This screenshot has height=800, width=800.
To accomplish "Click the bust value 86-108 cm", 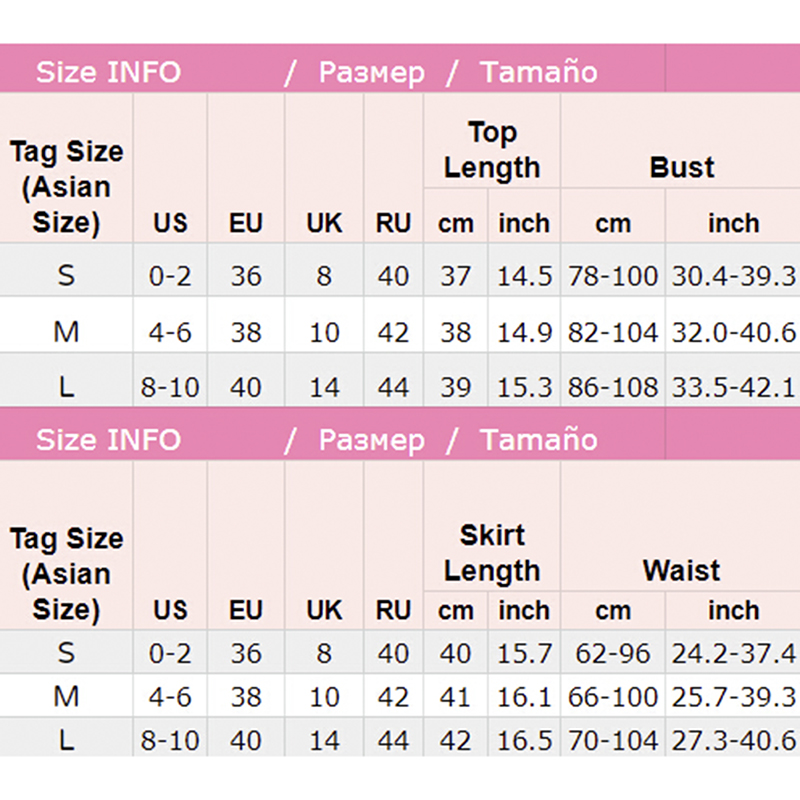I will [x=613, y=386].
